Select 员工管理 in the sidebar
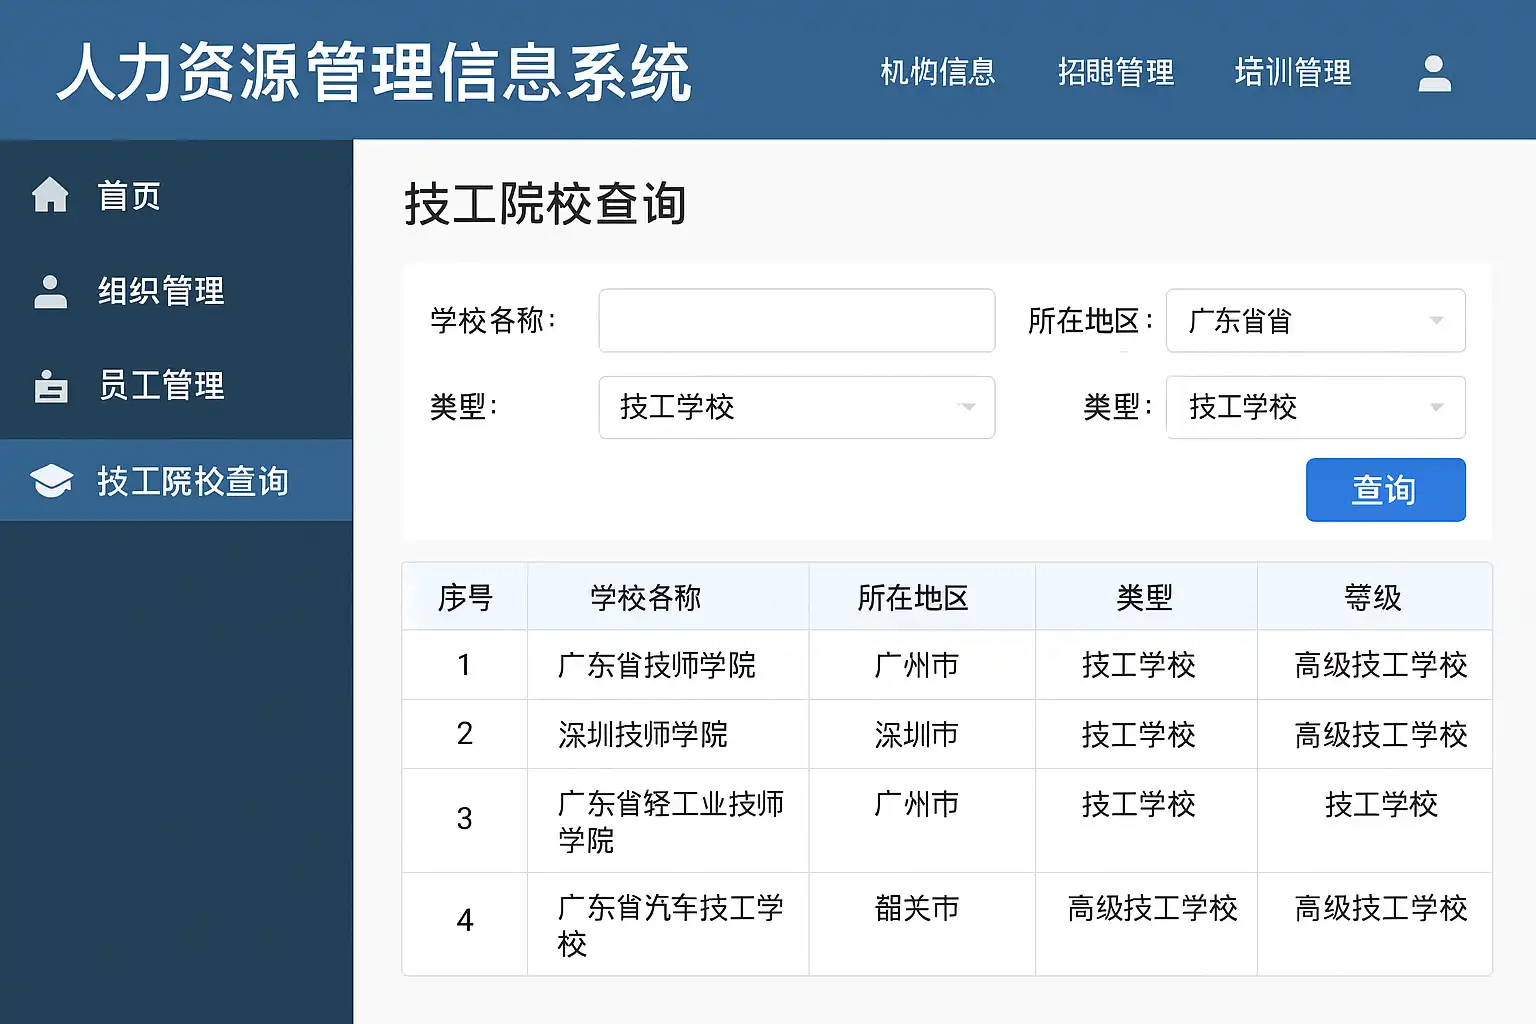 pyautogui.click(x=161, y=386)
